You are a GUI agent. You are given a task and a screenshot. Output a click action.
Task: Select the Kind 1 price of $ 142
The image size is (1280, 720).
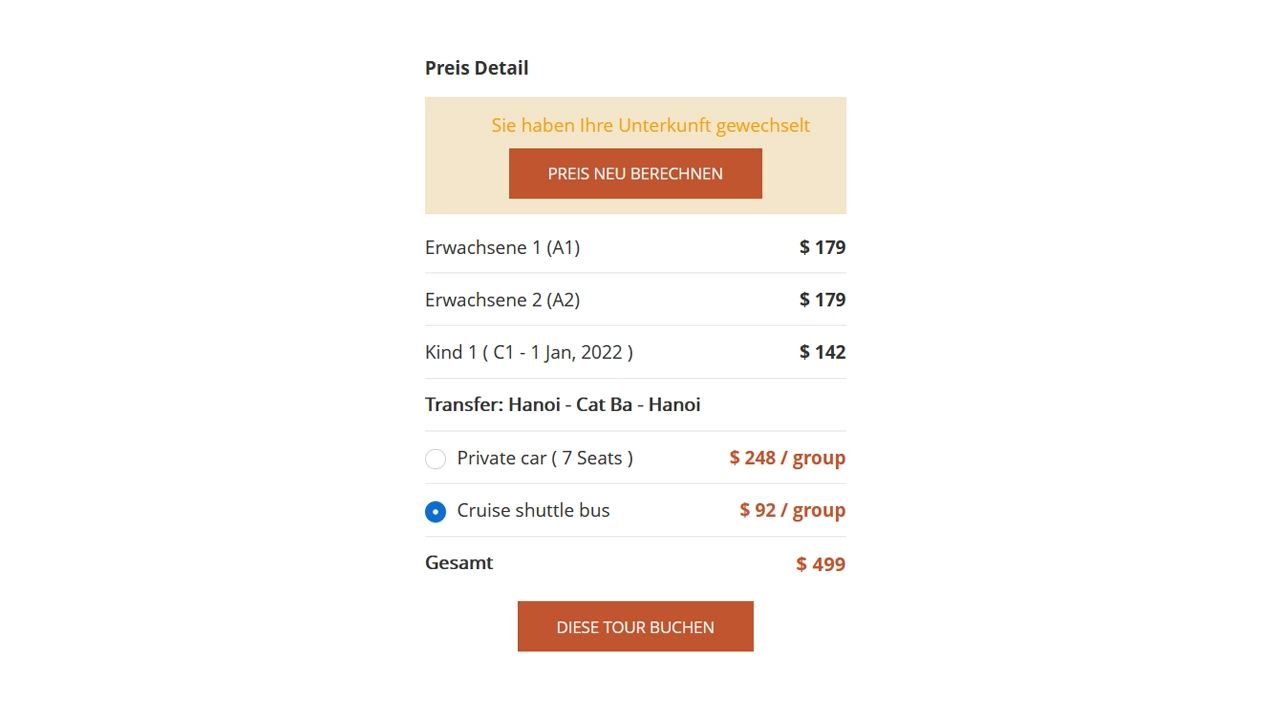822,352
